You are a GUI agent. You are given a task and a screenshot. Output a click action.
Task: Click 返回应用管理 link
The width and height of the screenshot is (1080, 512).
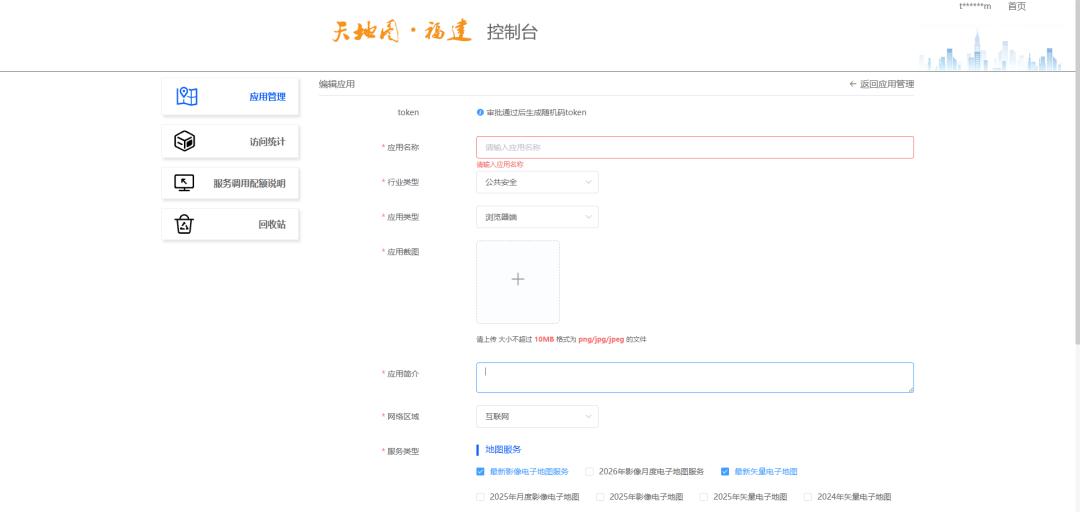point(886,84)
